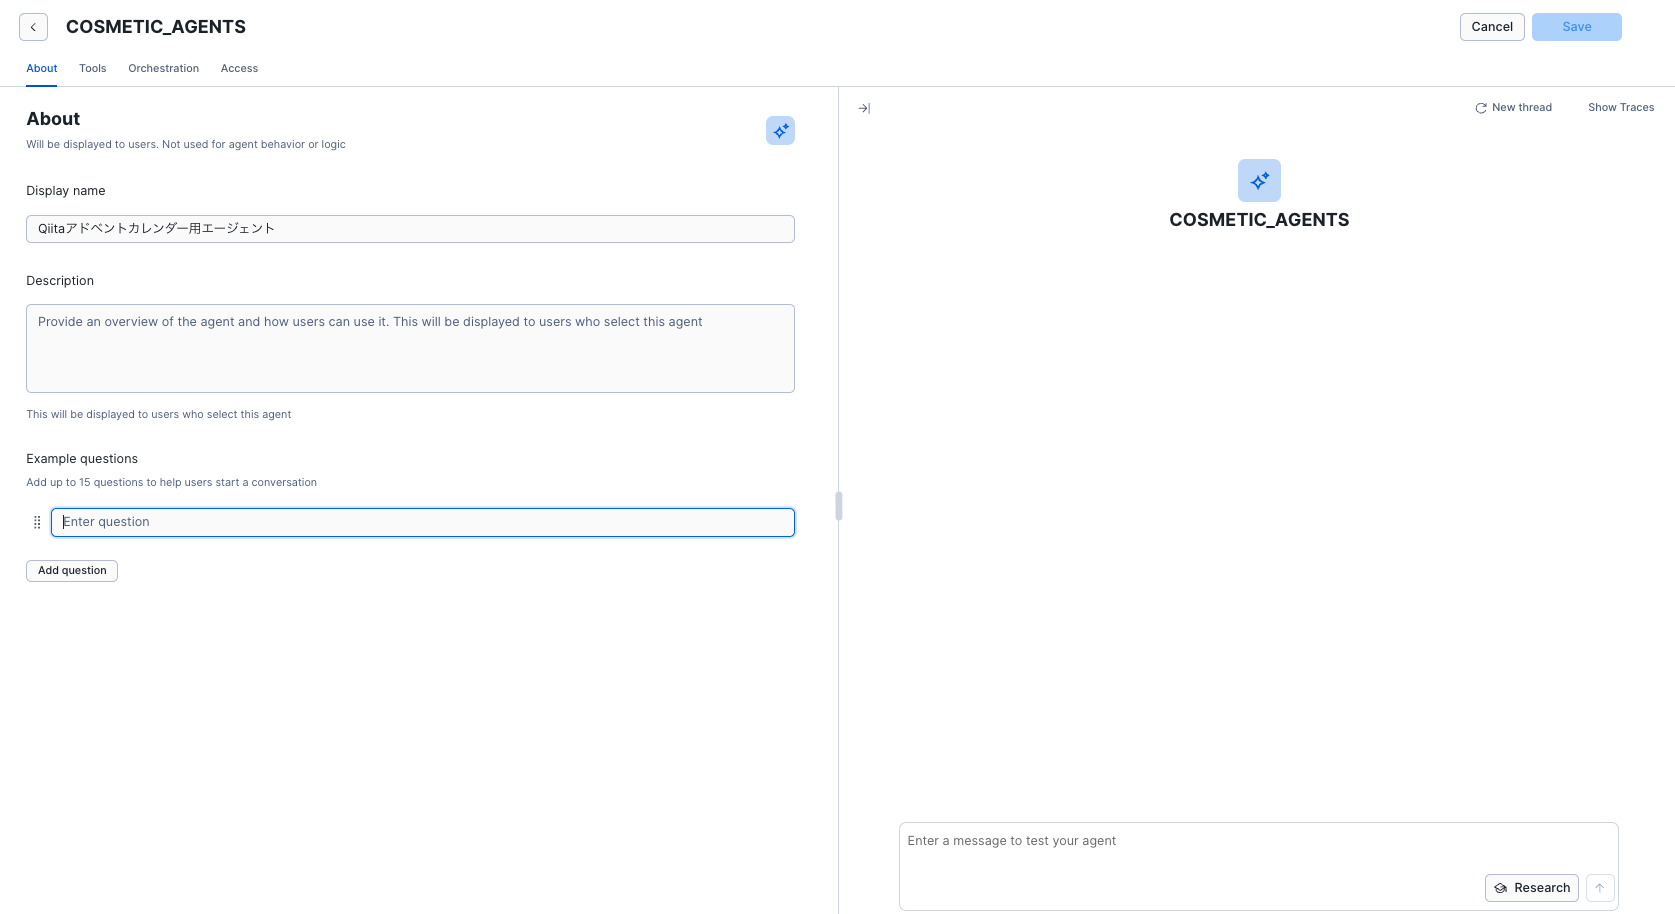This screenshot has height=914, width=1675.
Task: Switch to the Tools tab
Action: point(93,68)
